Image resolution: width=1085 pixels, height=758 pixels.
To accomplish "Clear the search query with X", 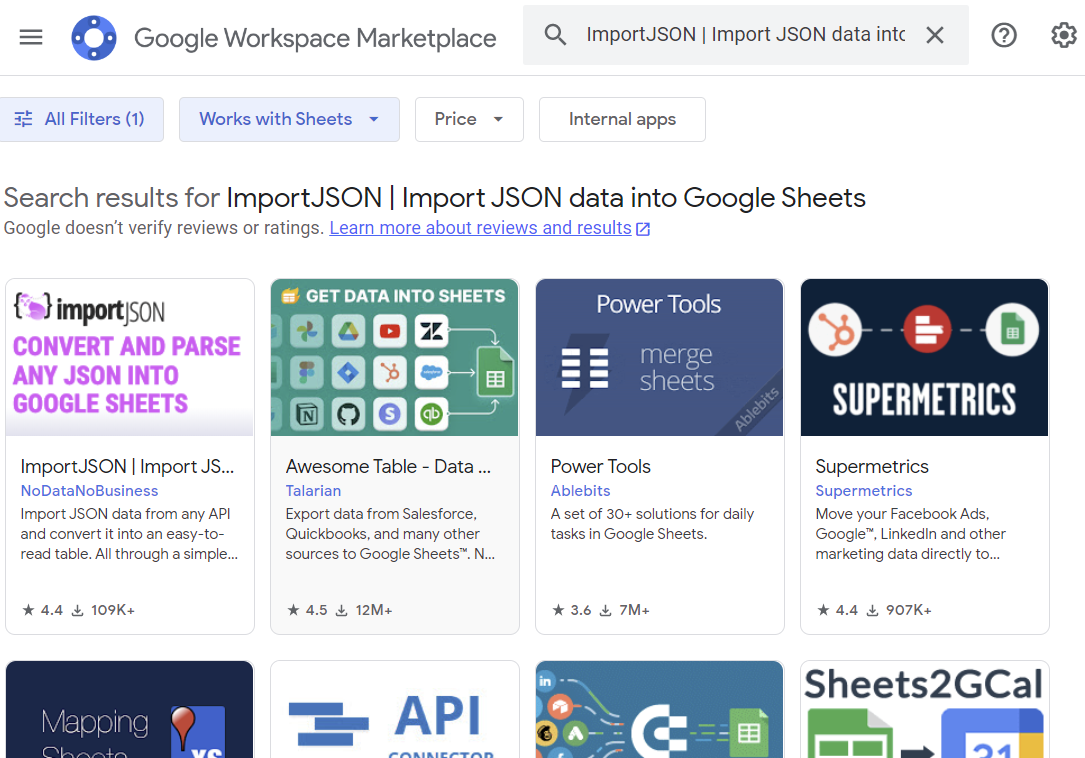I will pos(935,35).
